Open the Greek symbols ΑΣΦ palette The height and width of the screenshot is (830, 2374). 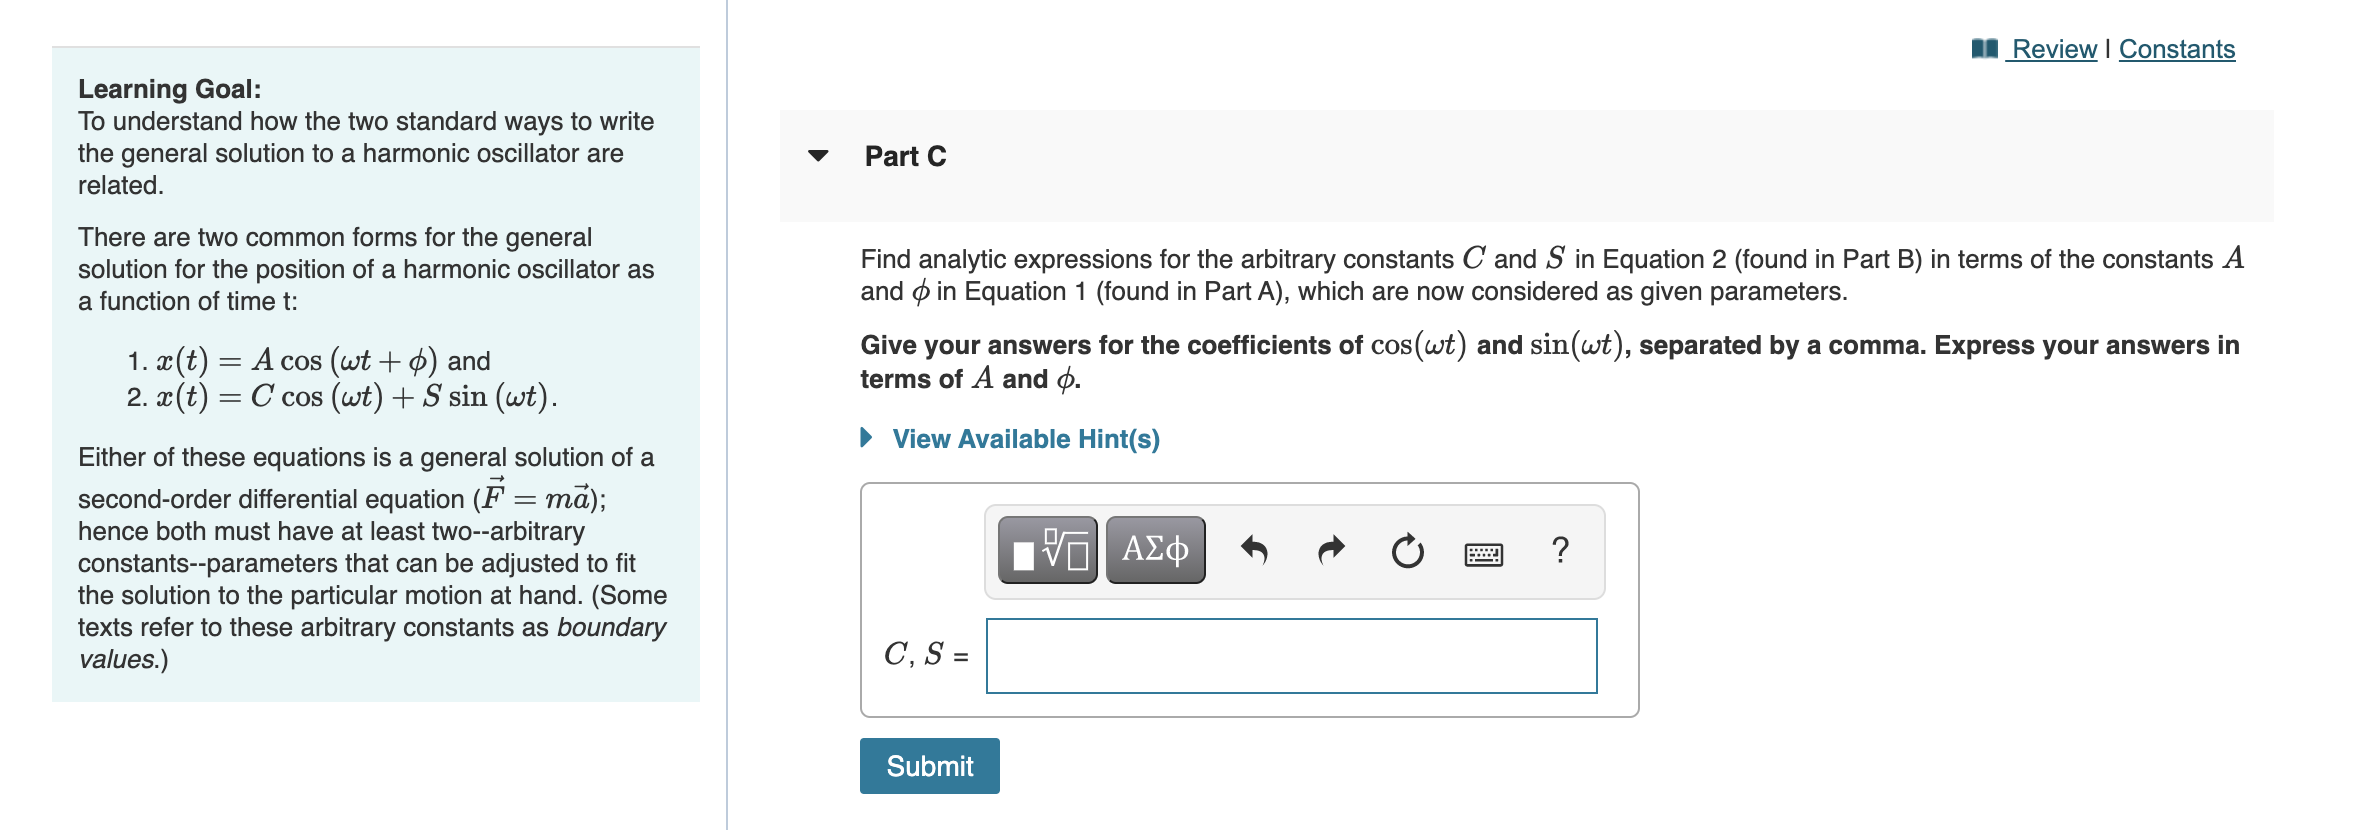[x=1155, y=550]
